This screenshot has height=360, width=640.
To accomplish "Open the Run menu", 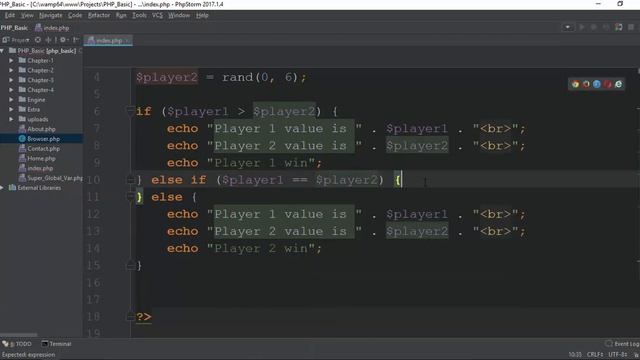I will pos(121,15).
